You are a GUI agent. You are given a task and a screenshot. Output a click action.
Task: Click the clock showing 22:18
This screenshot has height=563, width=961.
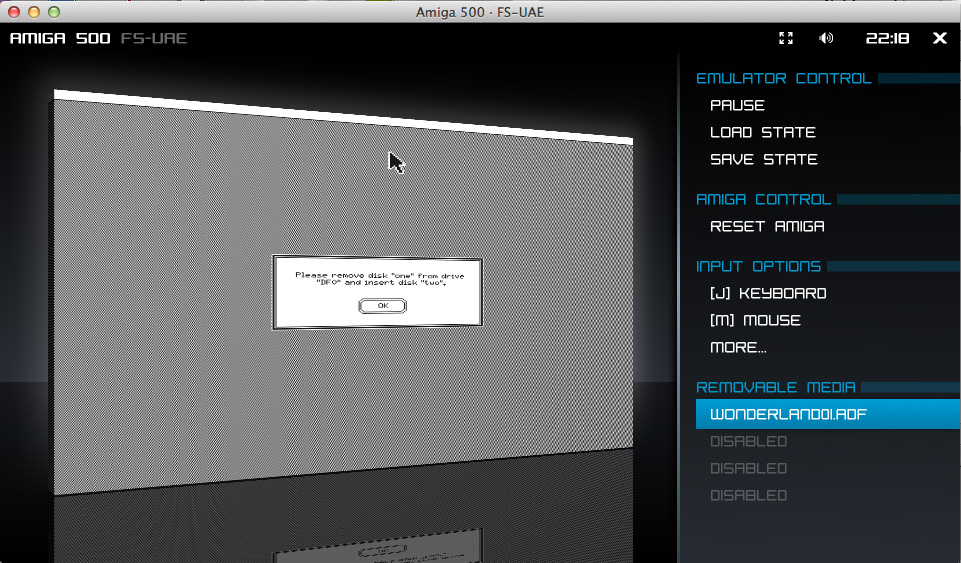pyautogui.click(x=887, y=38)
